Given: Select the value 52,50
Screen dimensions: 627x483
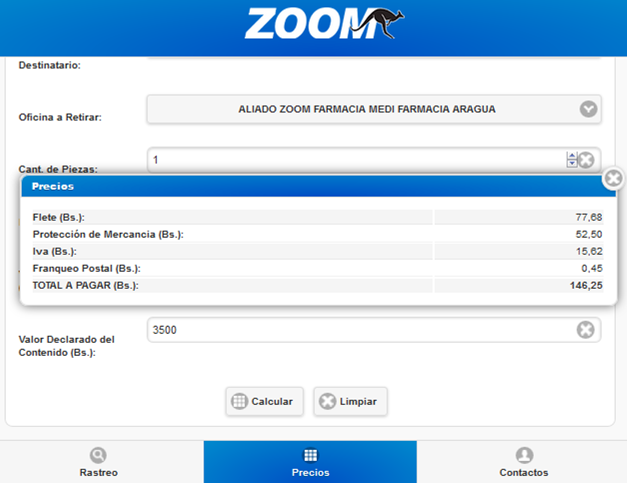Looking at the screenshot, I should point(589,234).
